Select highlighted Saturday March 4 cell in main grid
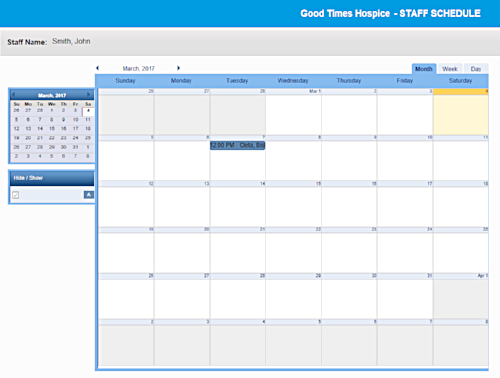The height and width of the screenshot is (378, 500). click(x=461, y=112)
